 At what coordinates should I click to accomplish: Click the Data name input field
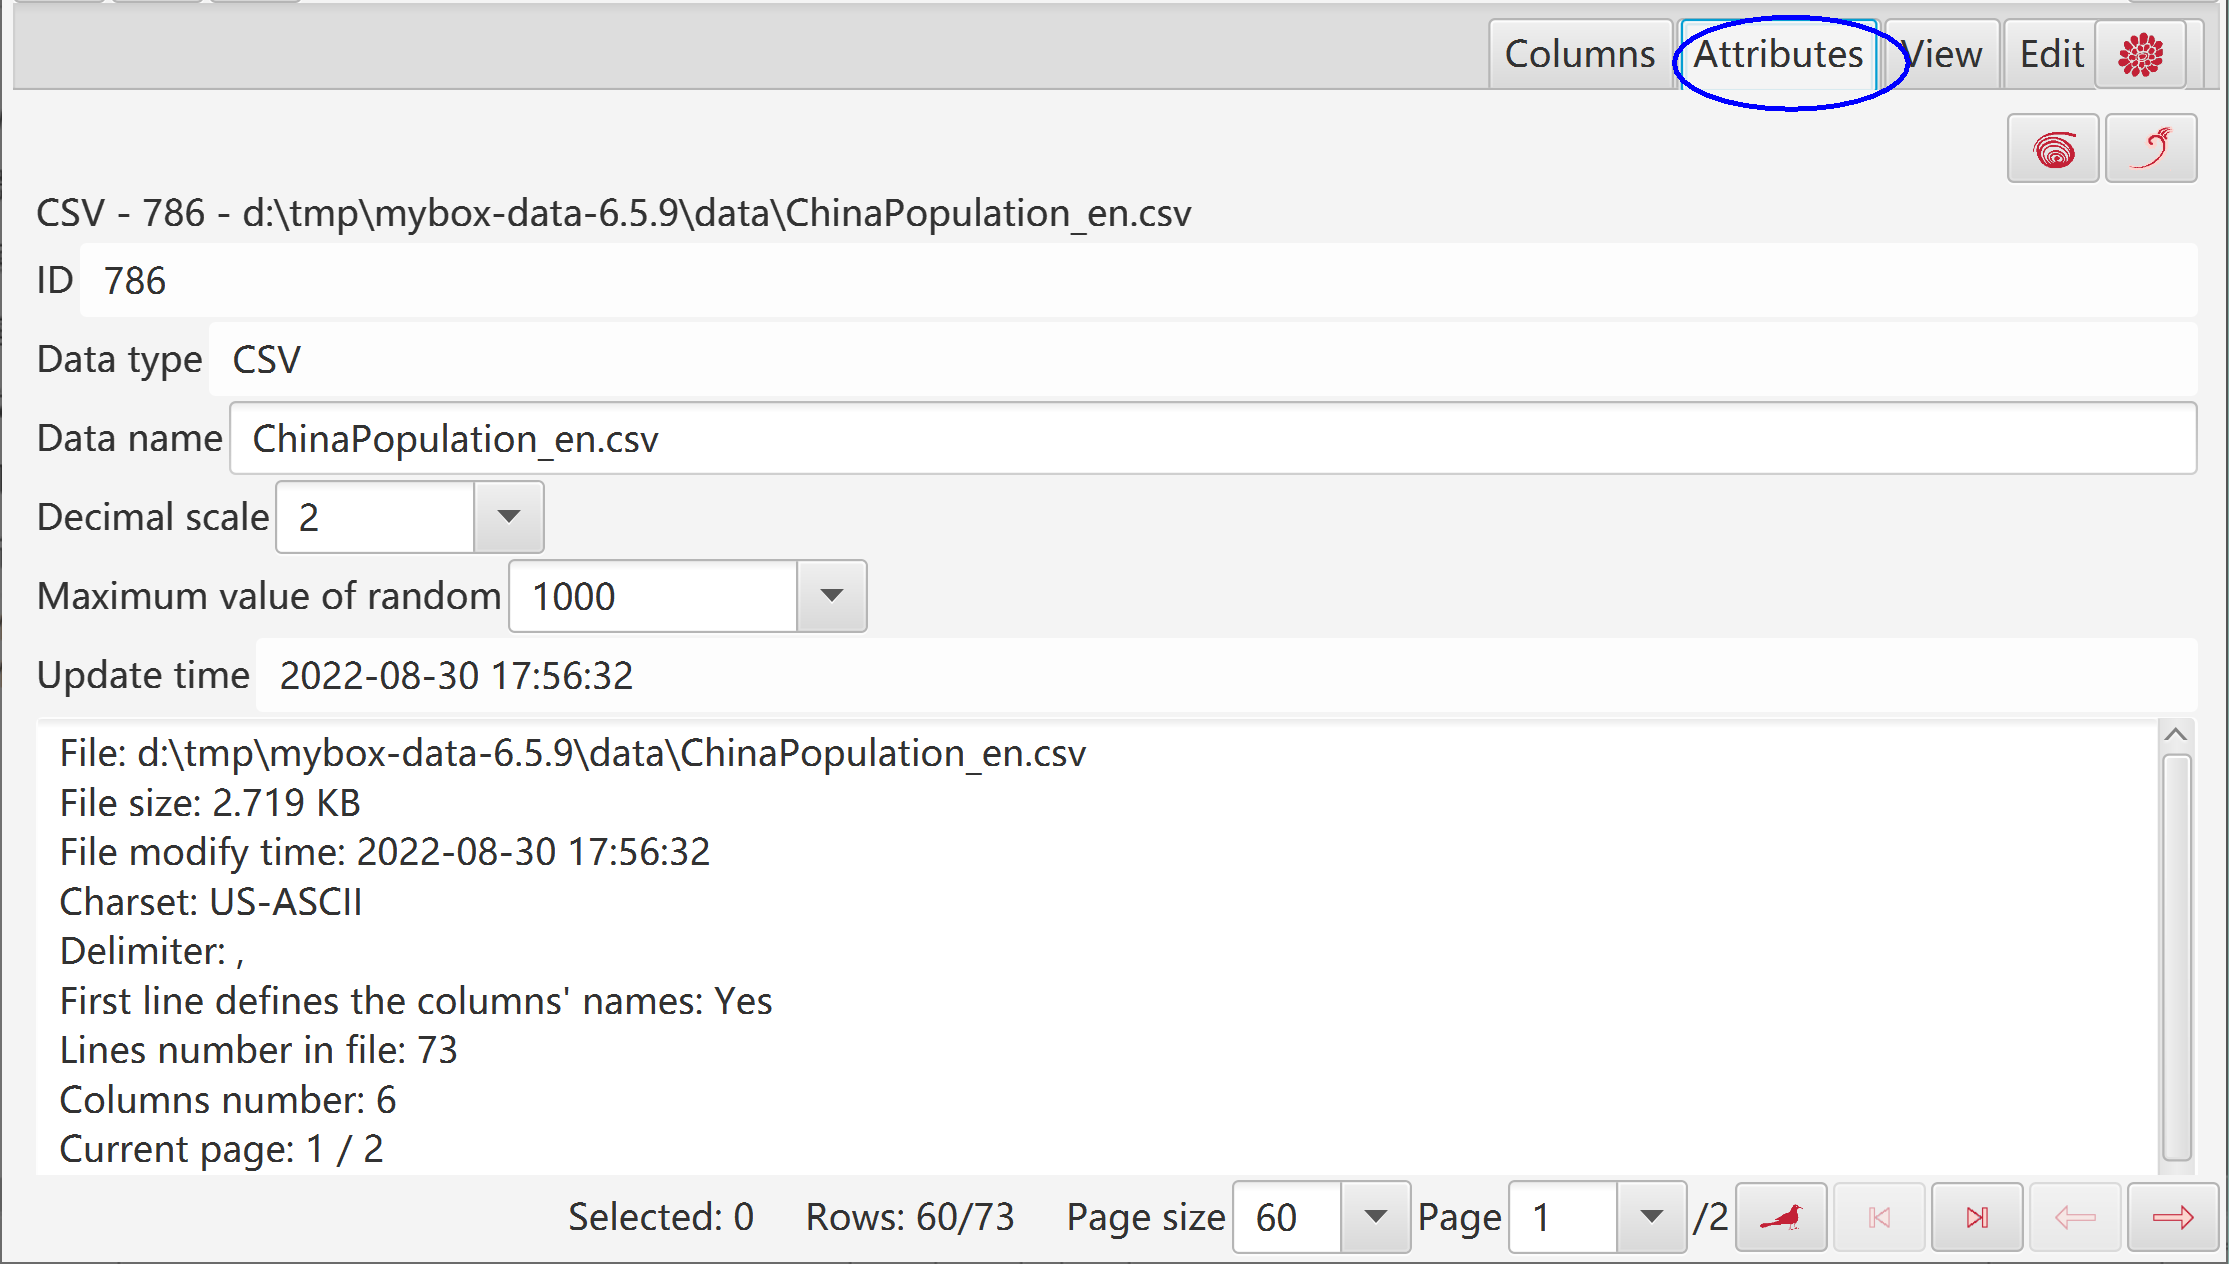(1213, 438)
